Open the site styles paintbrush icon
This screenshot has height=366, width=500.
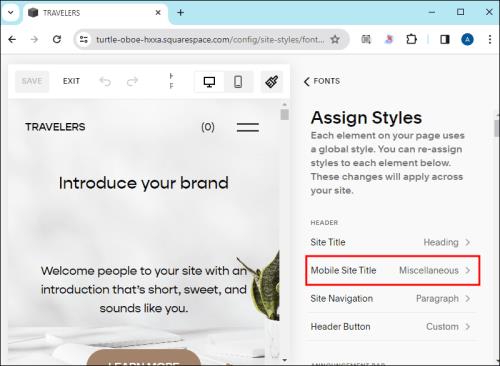coord(272,82)
